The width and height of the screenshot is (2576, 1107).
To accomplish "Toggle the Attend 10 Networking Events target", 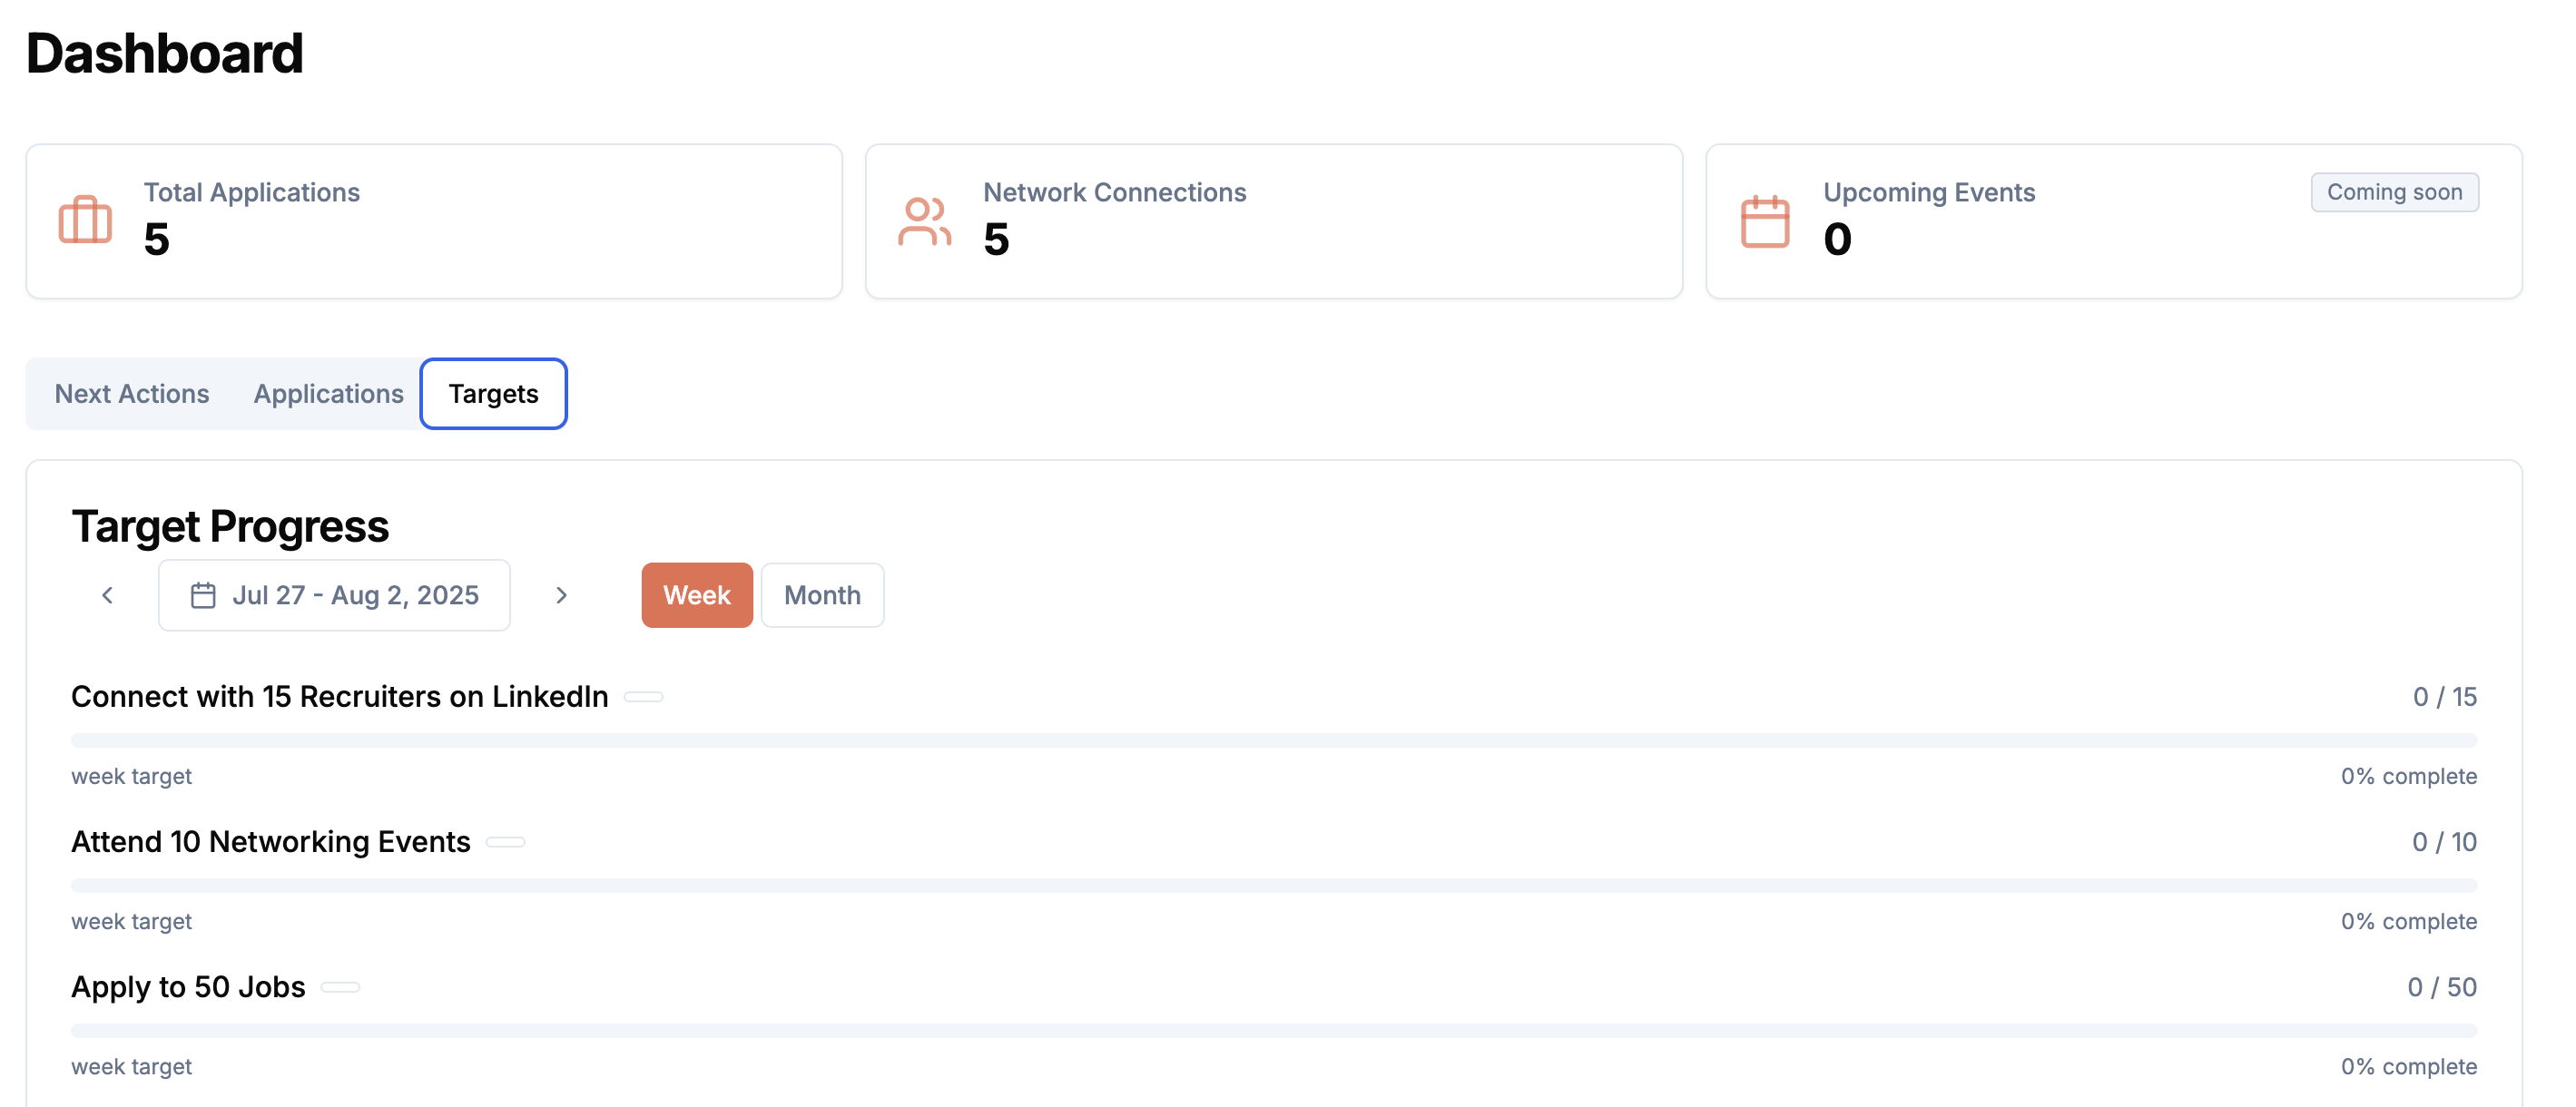I will pos(506,841).
